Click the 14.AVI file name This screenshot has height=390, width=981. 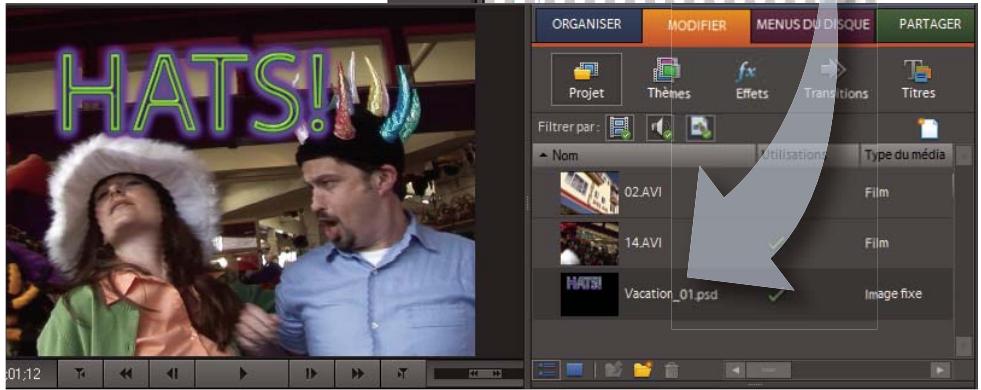(643, 243)
